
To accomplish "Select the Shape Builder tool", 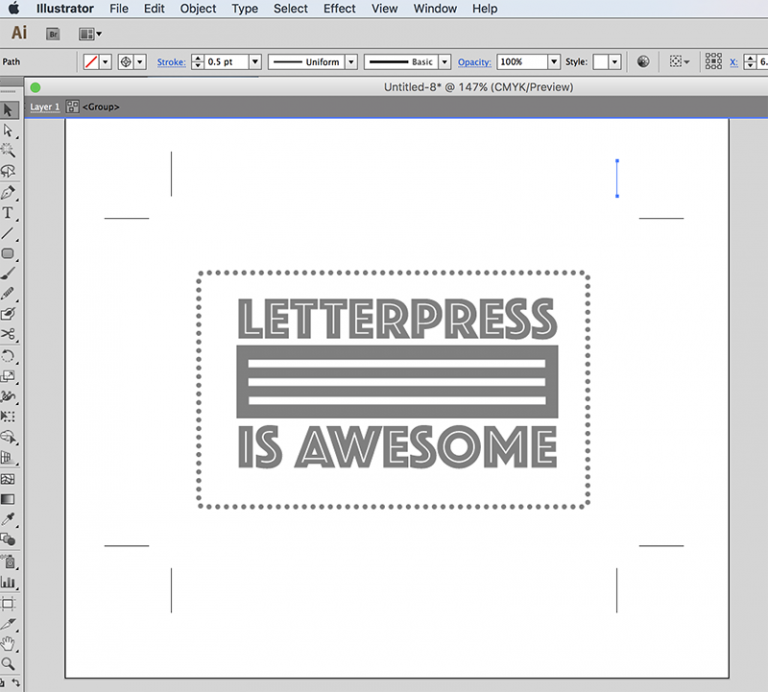I will 8,437.
